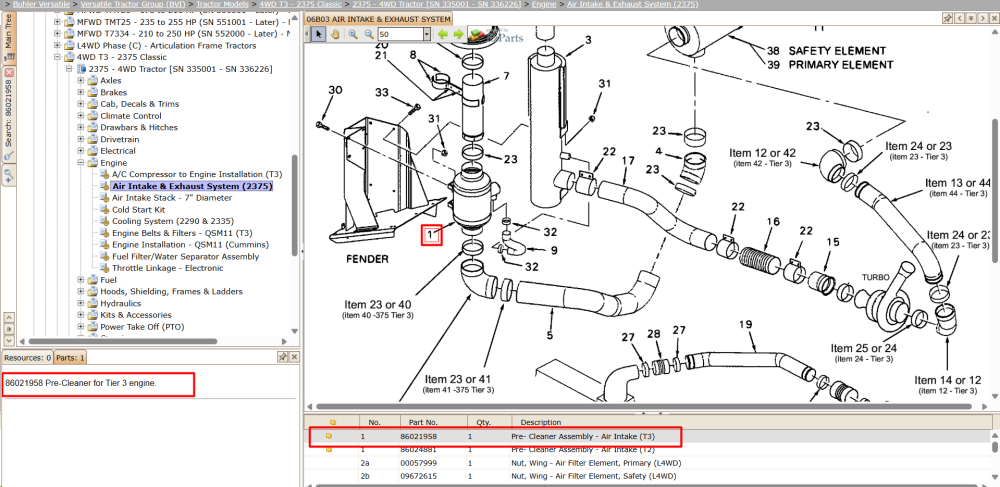1000x487 pixels.
Task: Click callout number 1 on the diagram
Action: (432, 235)
